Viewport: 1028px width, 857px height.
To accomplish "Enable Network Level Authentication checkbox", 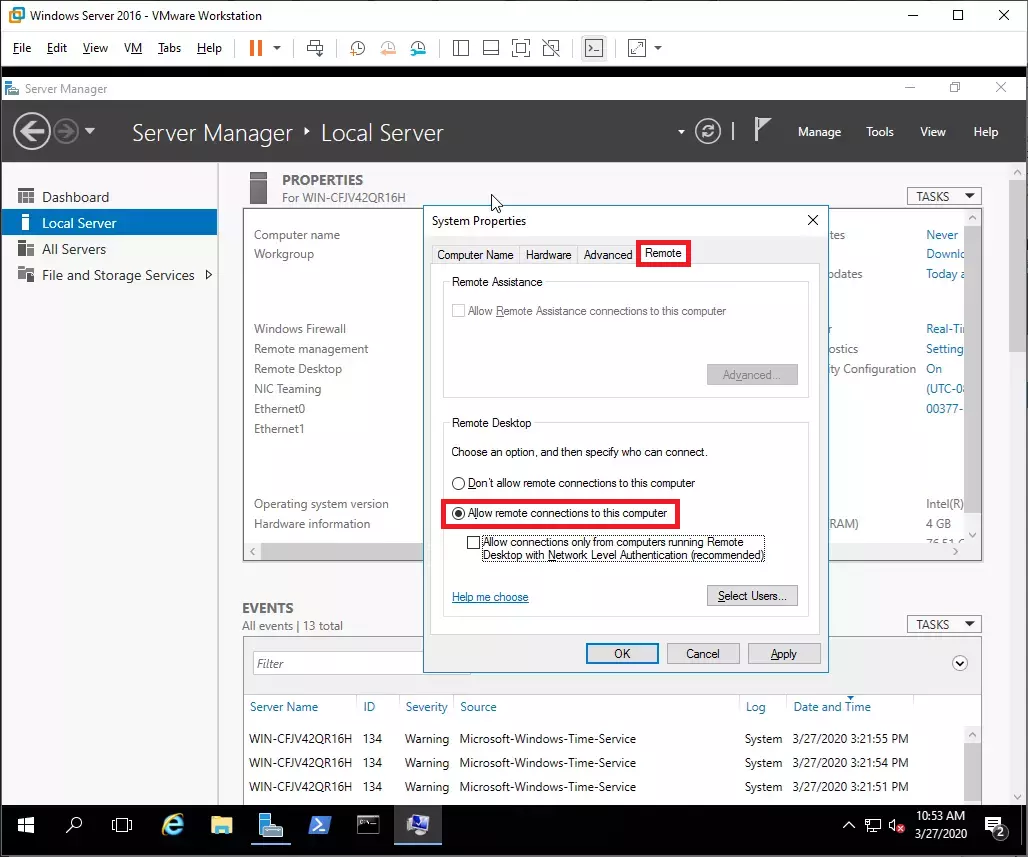I will pyautogui.click(x=473, y=542).
